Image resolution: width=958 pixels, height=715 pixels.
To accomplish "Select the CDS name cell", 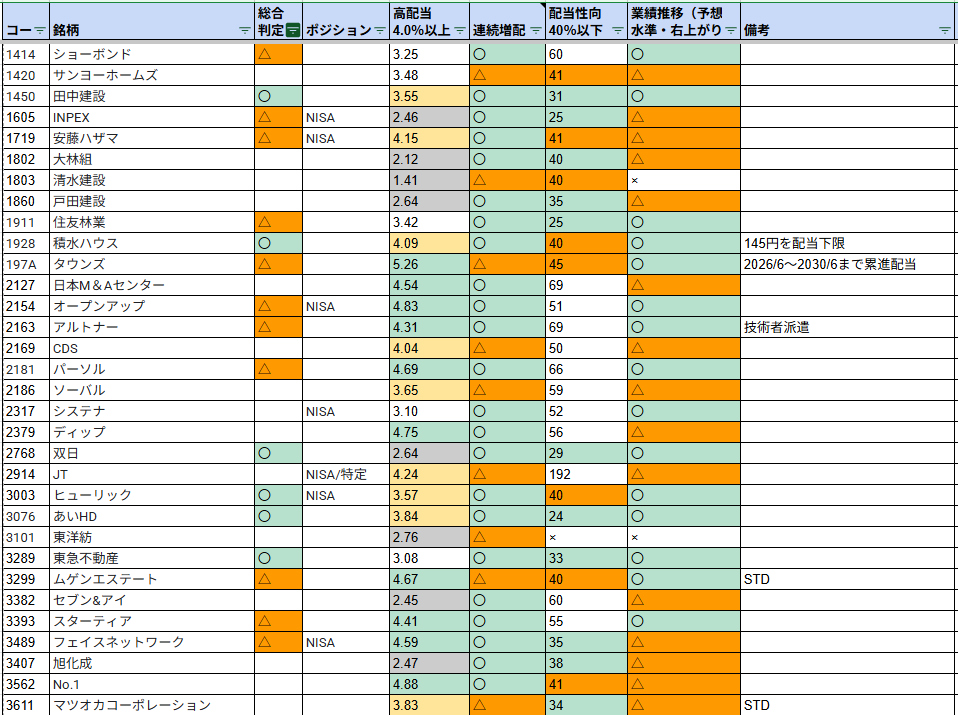I will (152, 348).
